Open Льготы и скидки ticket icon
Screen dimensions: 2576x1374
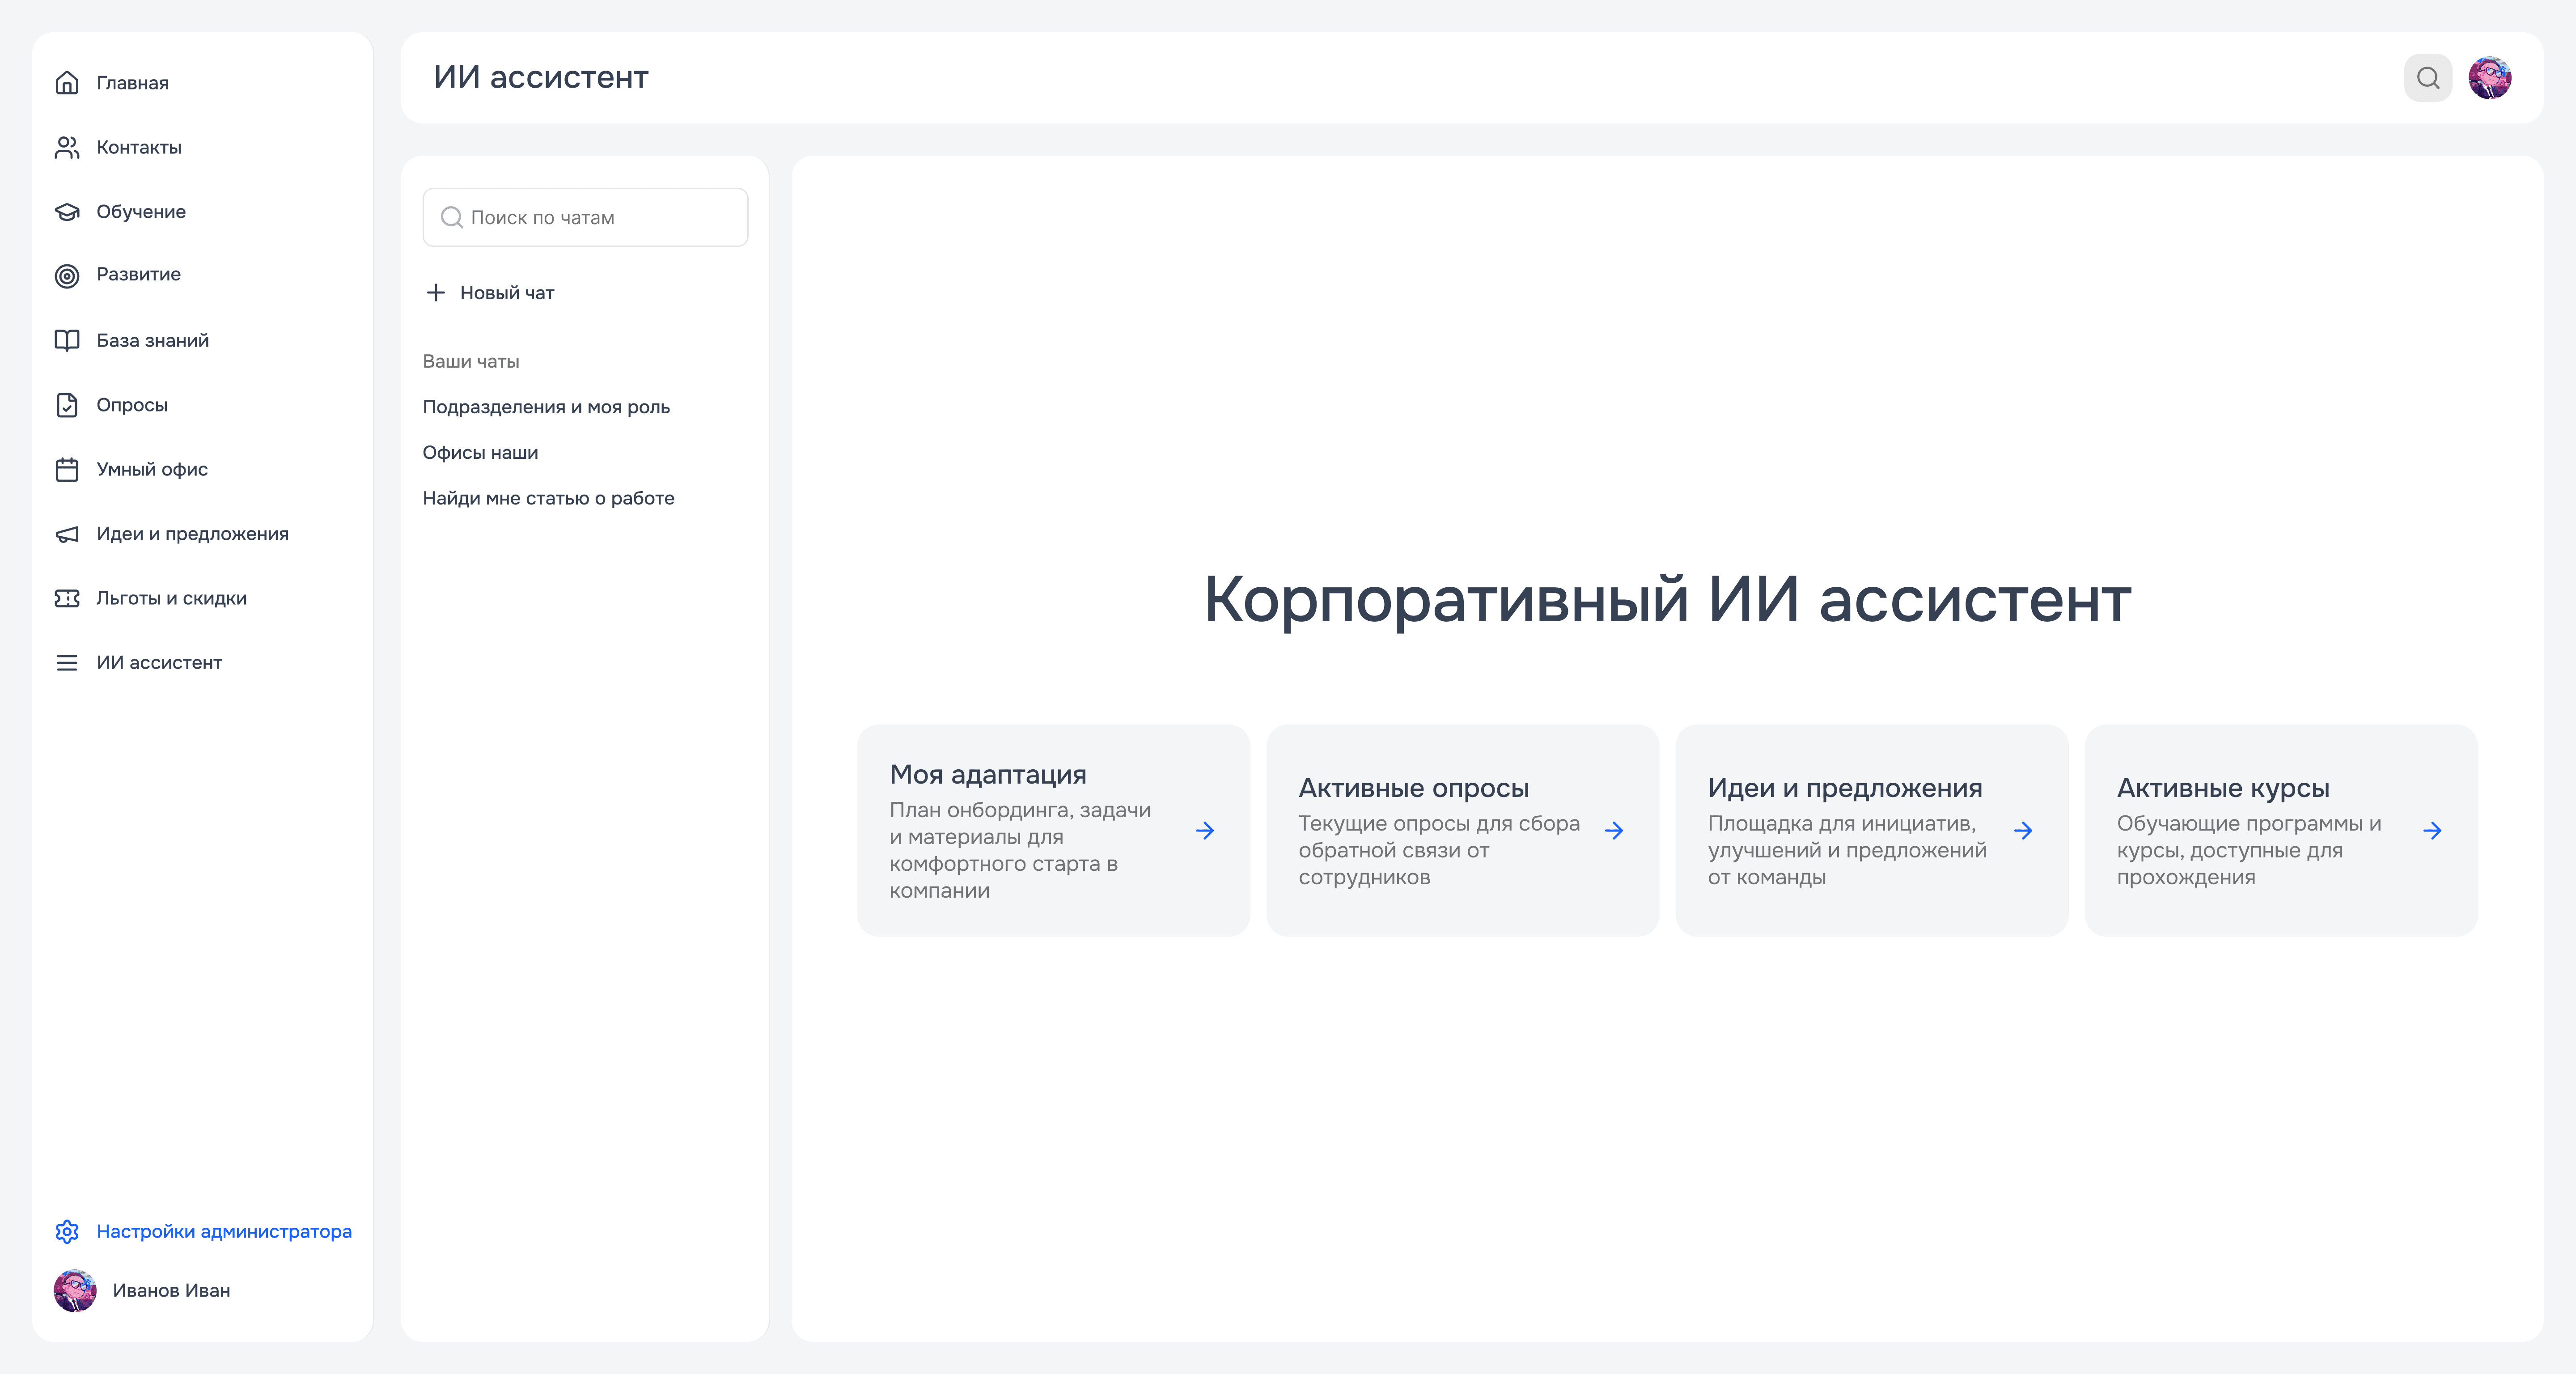(67, 598)
